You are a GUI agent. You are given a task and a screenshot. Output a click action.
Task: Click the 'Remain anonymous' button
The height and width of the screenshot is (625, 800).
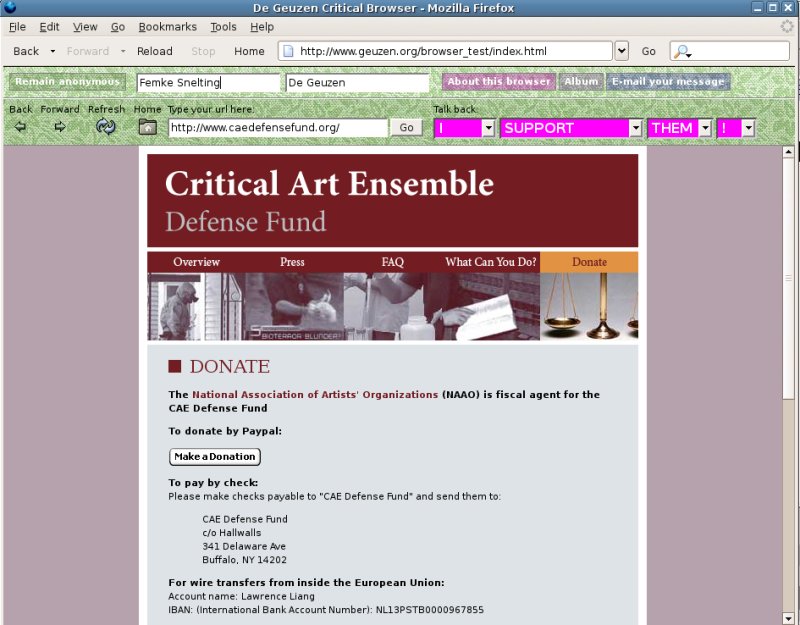(67, 82)
